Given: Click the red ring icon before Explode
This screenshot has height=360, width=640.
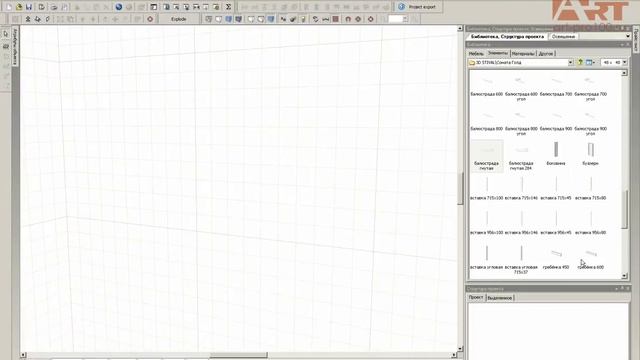Looking at the screenshot, I should point(150,19).
